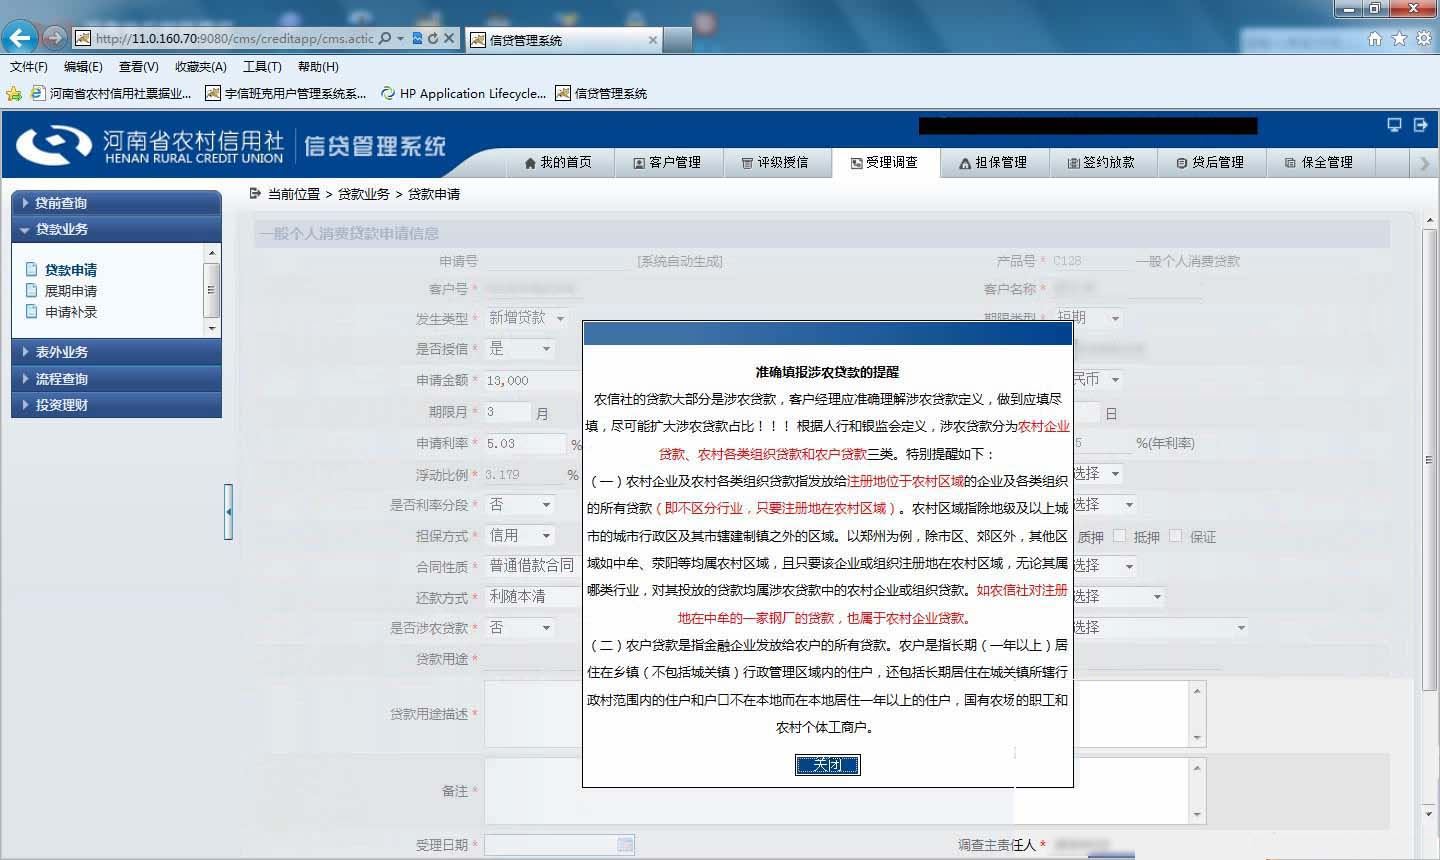Screen dimensions: 1440x860
Task: Open the calendar icon beside 受理日期
Action: point(625,845)
